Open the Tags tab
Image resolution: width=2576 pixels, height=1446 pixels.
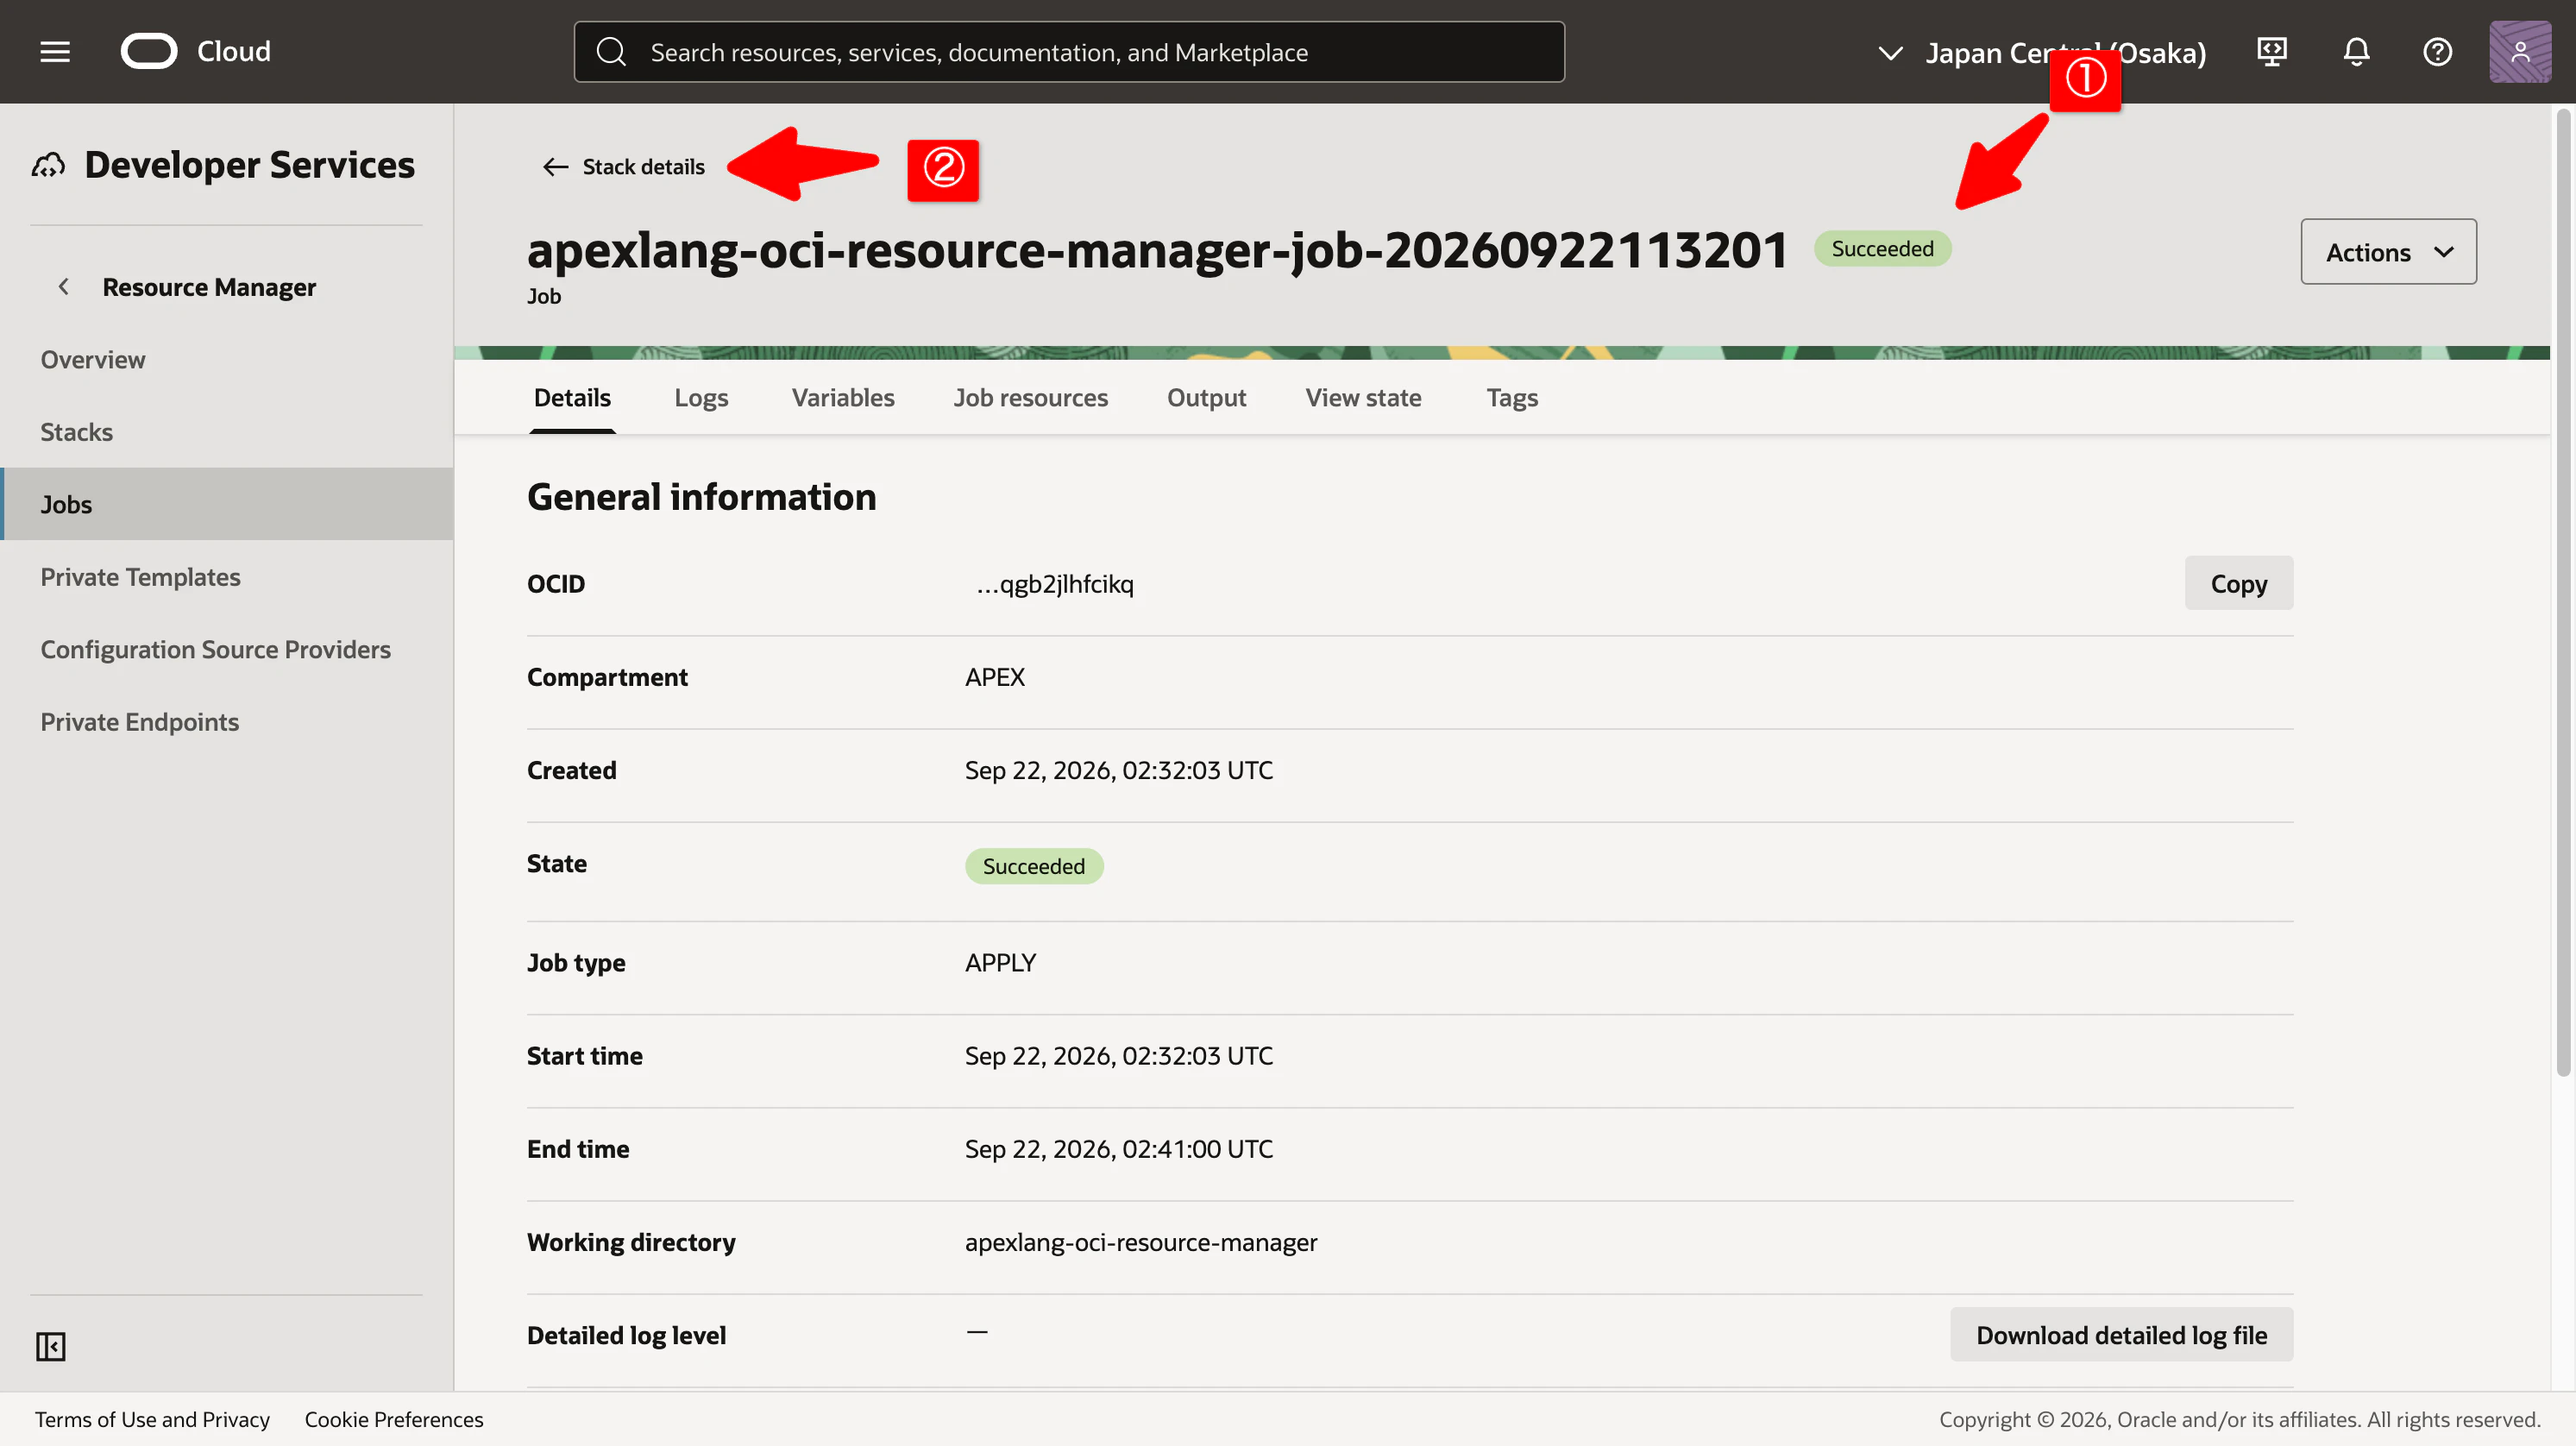click(1512, 397)
